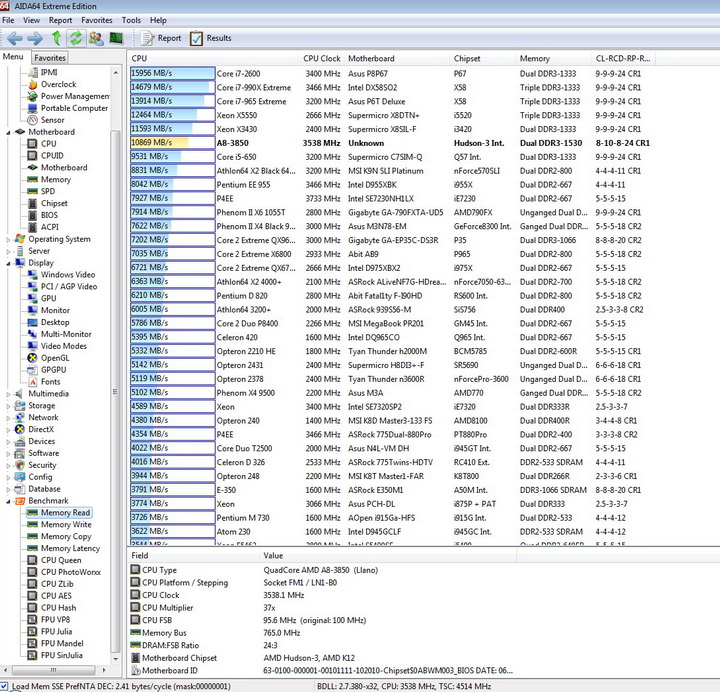Select Memory Write benchmark
The height and width of the screenshot is (692, 720).
pyautogui.click(x=66, y=525)
